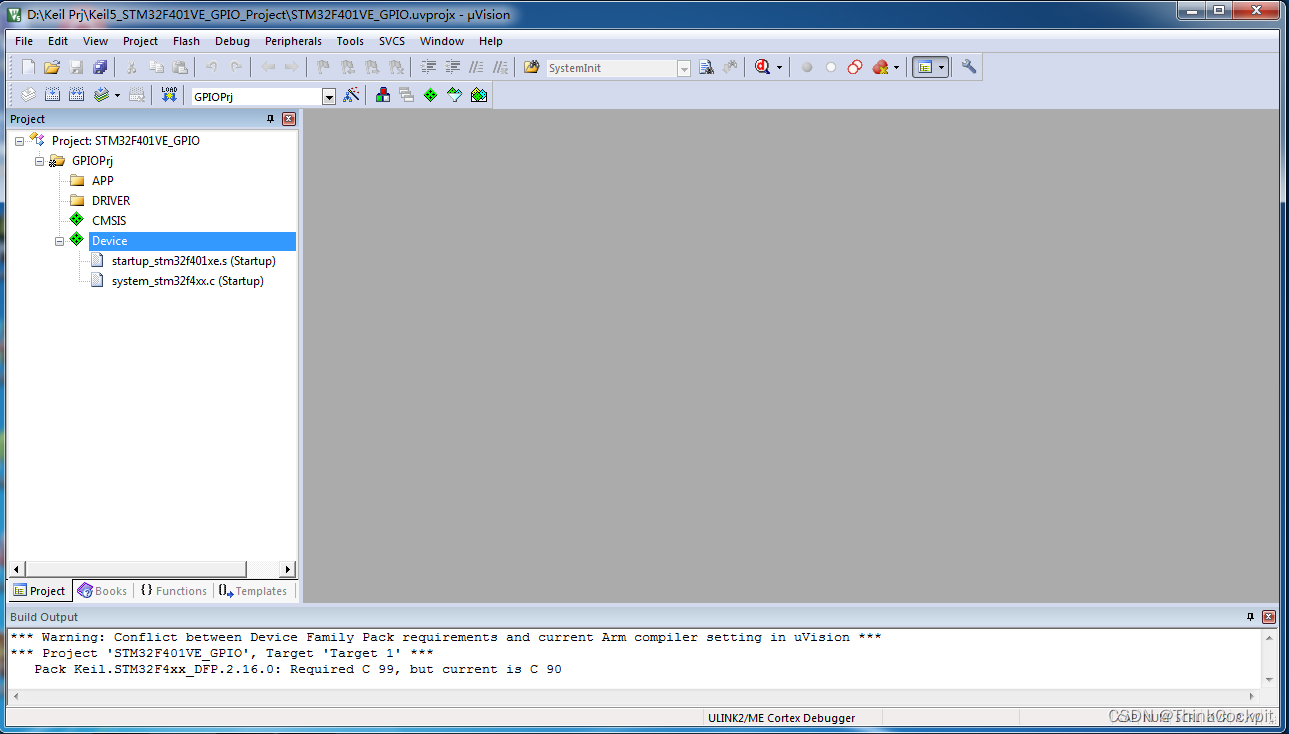Image resolution: width=1289 pixels, height=734 pixels.
Task: Open the SVCS menu
Action: (392, 41)
